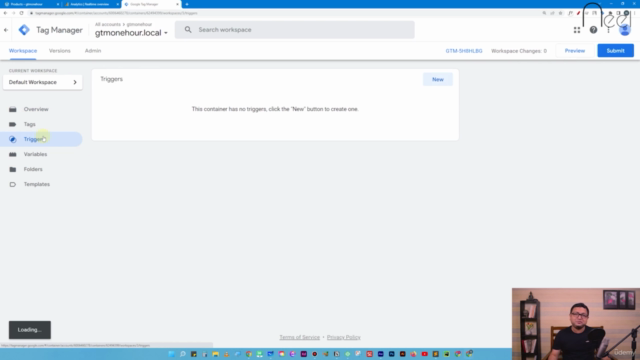This screenshot has width=640, height=360.
Task: Open Terms of Service link
Action: click(300, 337)
